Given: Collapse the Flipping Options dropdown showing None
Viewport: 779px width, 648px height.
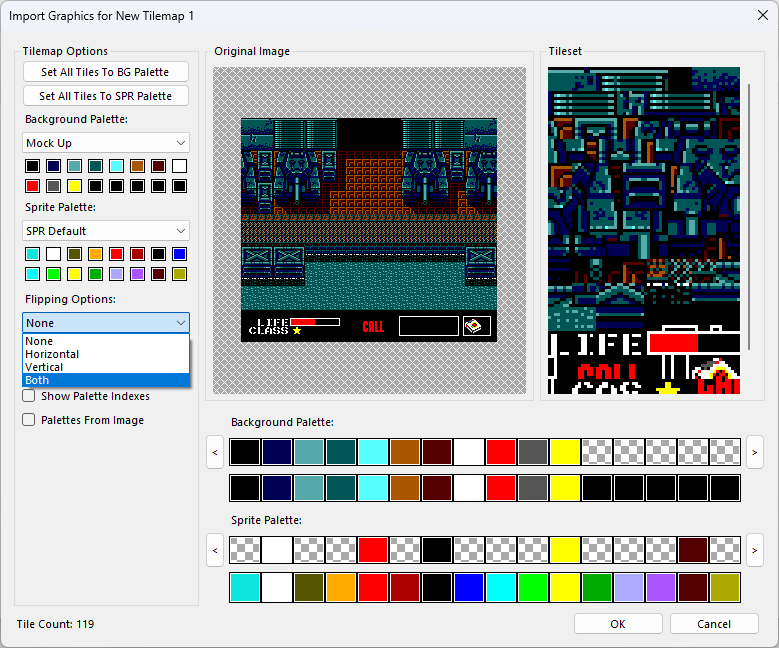Looking at the screenshot, I should (x=106, y=323).
